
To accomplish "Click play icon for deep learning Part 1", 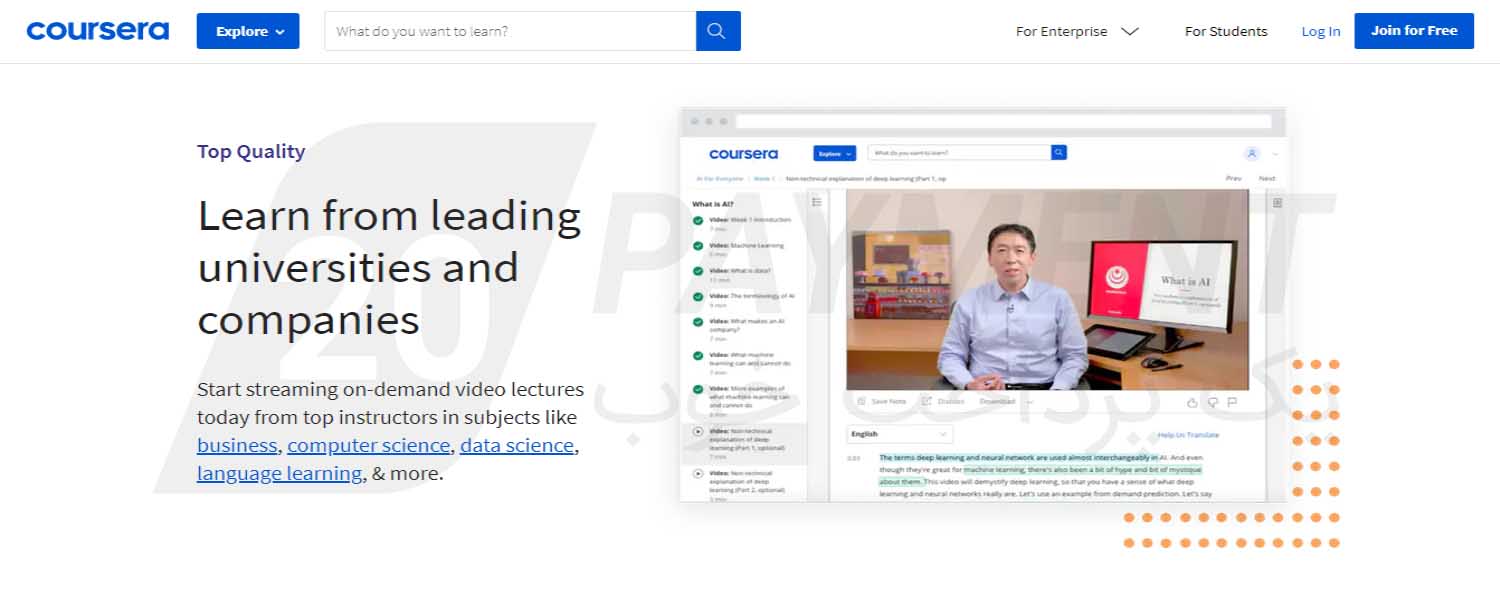I will click(x=697, y=432).
